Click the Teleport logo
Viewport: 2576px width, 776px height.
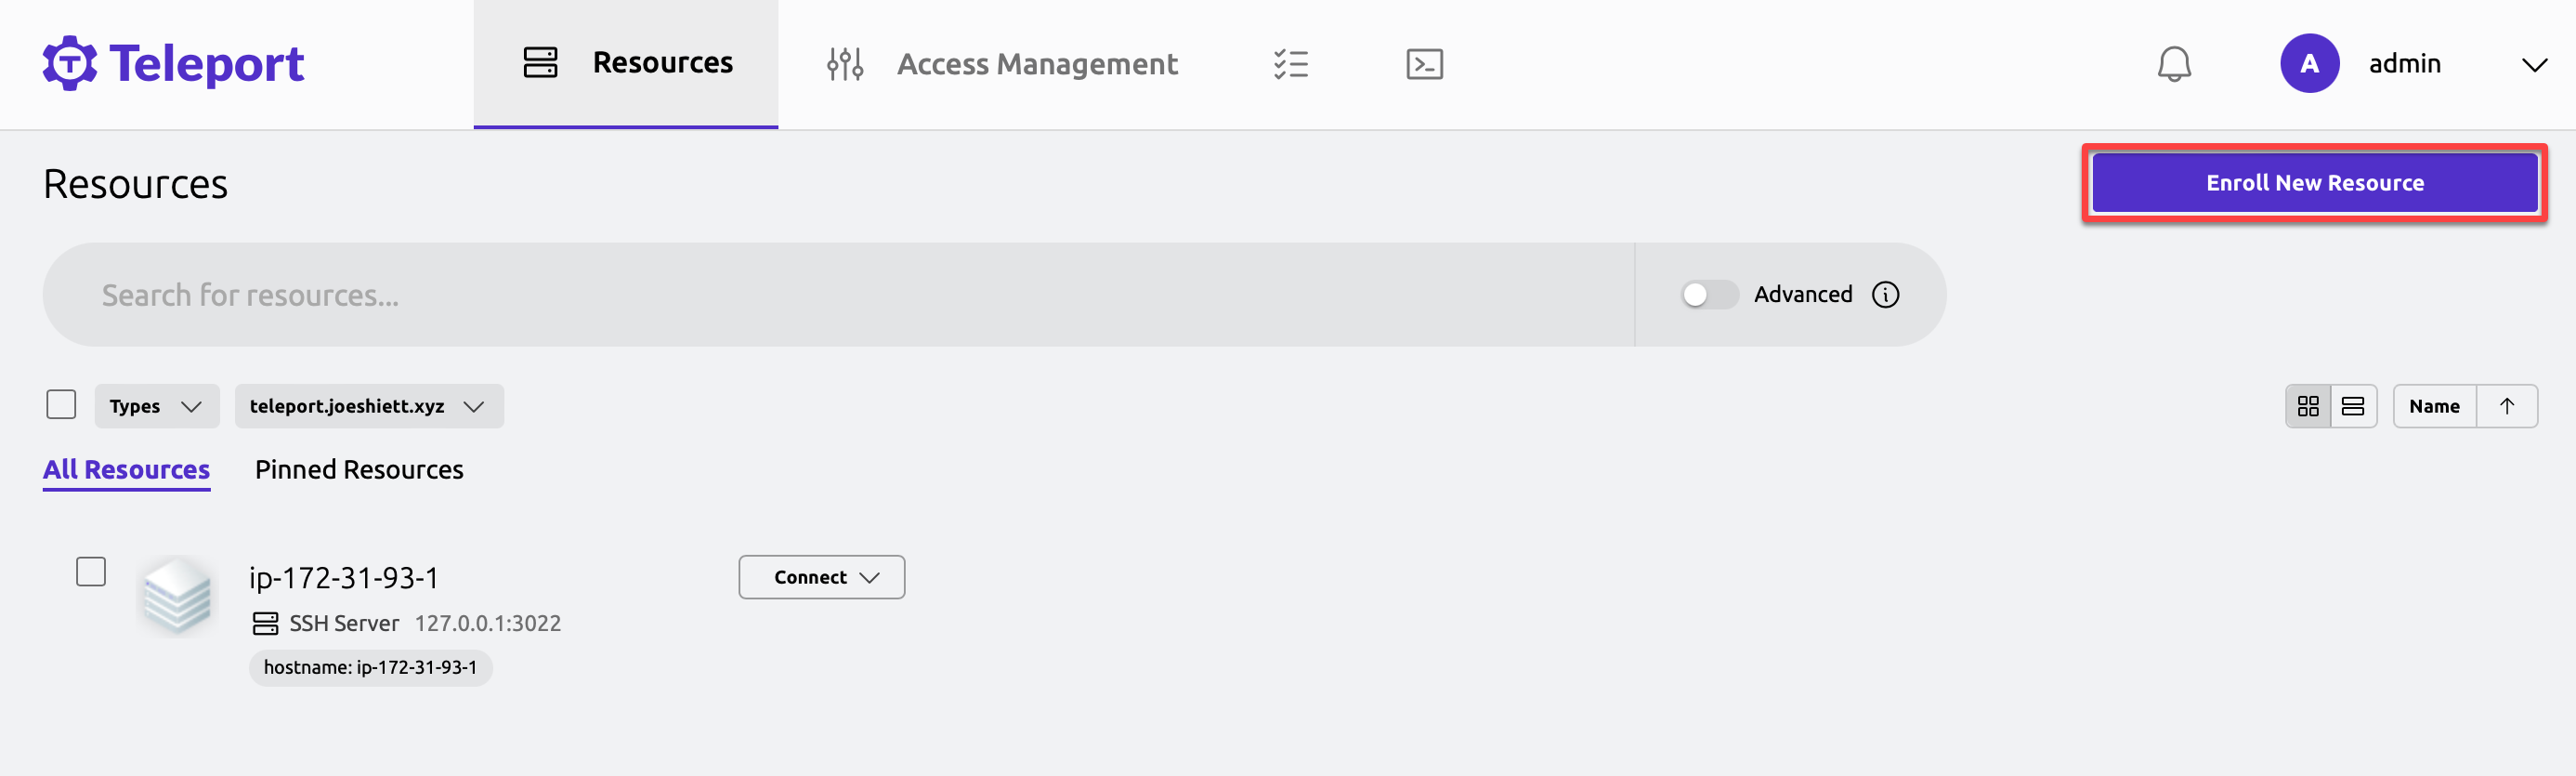click(173, 64)
